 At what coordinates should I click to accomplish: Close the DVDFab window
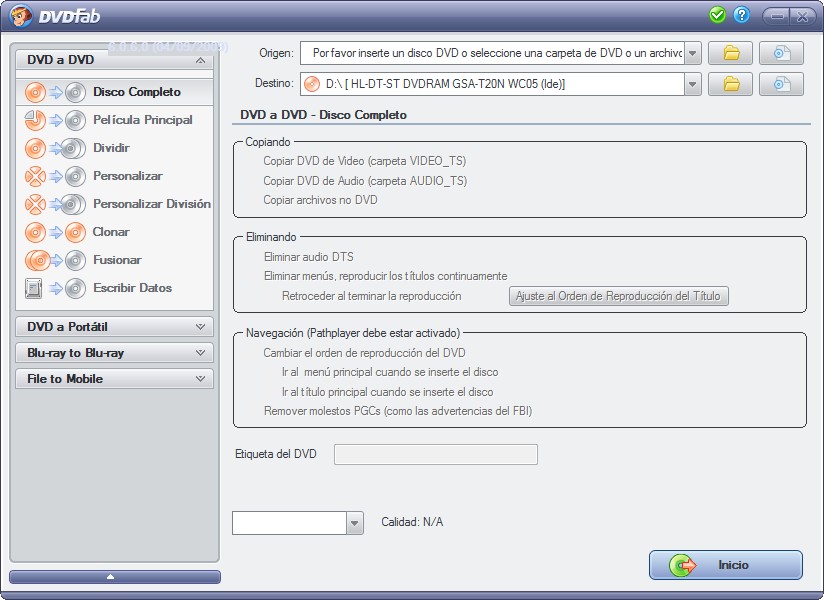[x=802, y=16]
